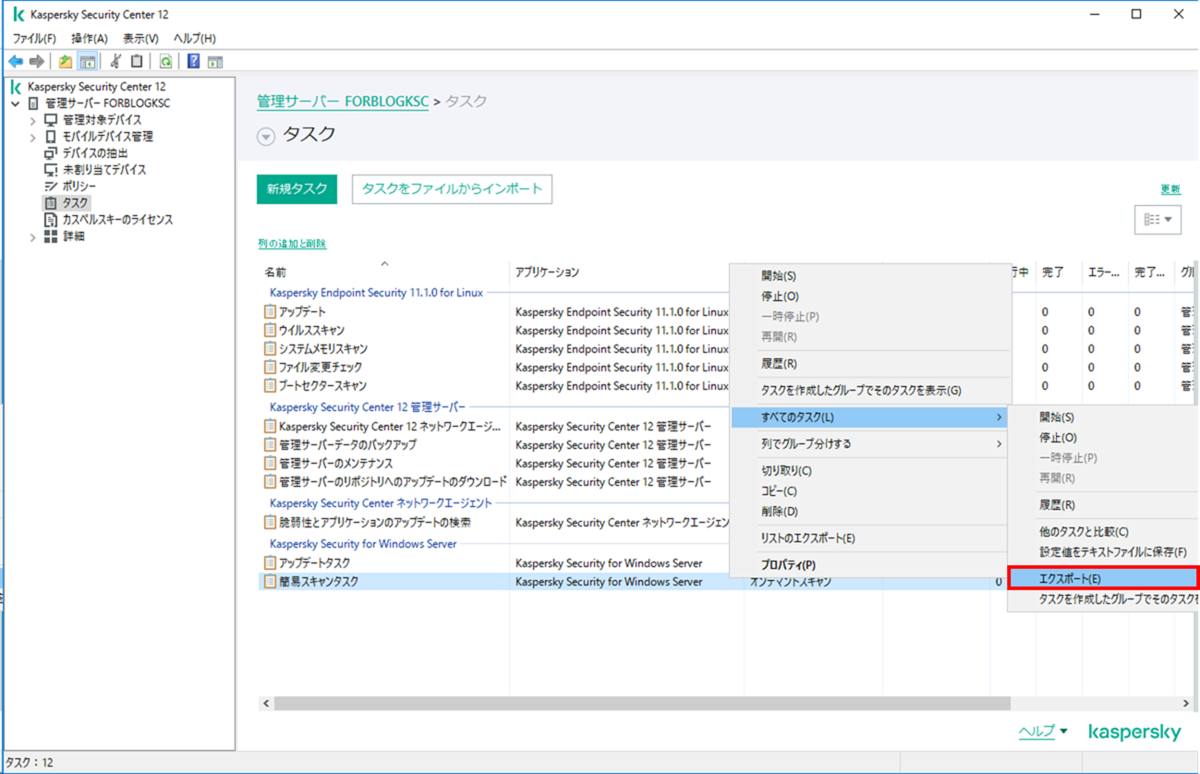
Task: Select タスク node in the console tree
Action: pyautogui.click(x=75, y=203)
